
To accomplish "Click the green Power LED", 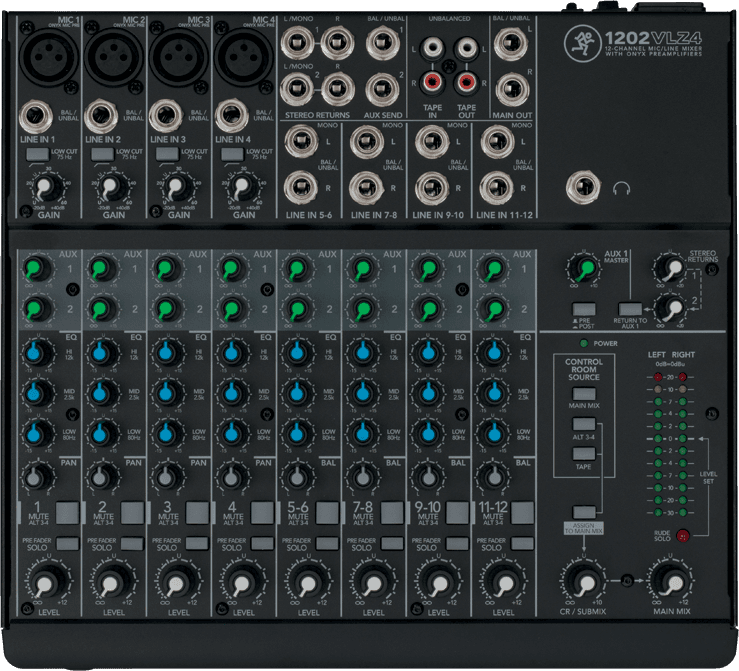I will coord(584,341).
